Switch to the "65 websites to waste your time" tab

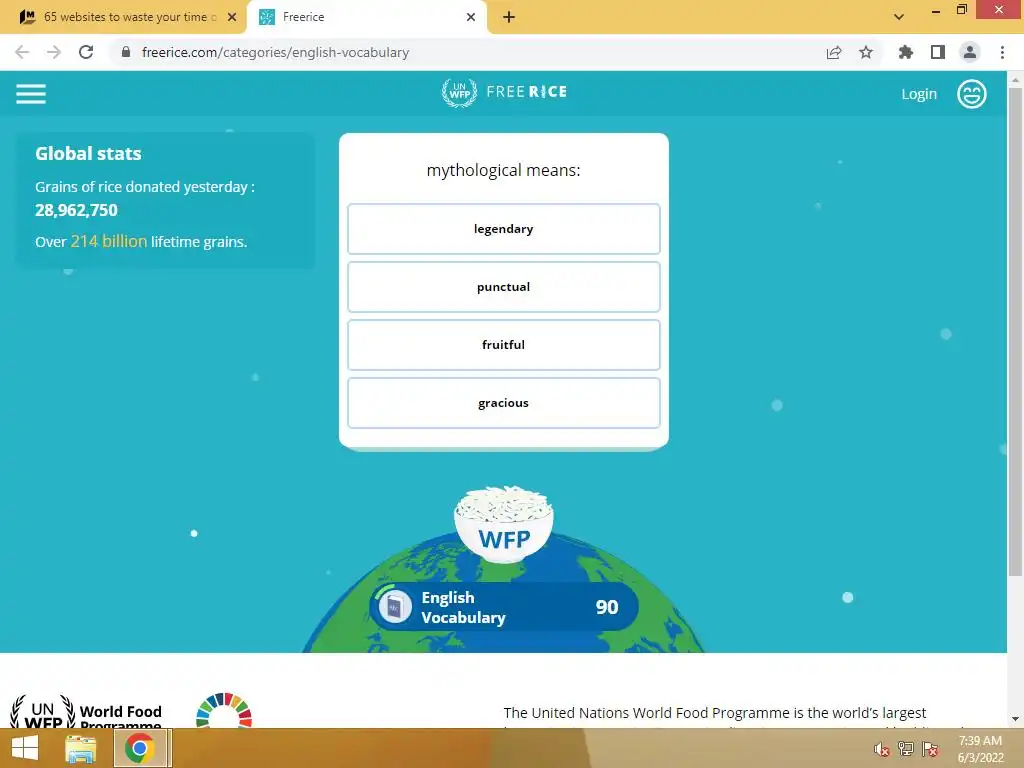tap(124, 17)
